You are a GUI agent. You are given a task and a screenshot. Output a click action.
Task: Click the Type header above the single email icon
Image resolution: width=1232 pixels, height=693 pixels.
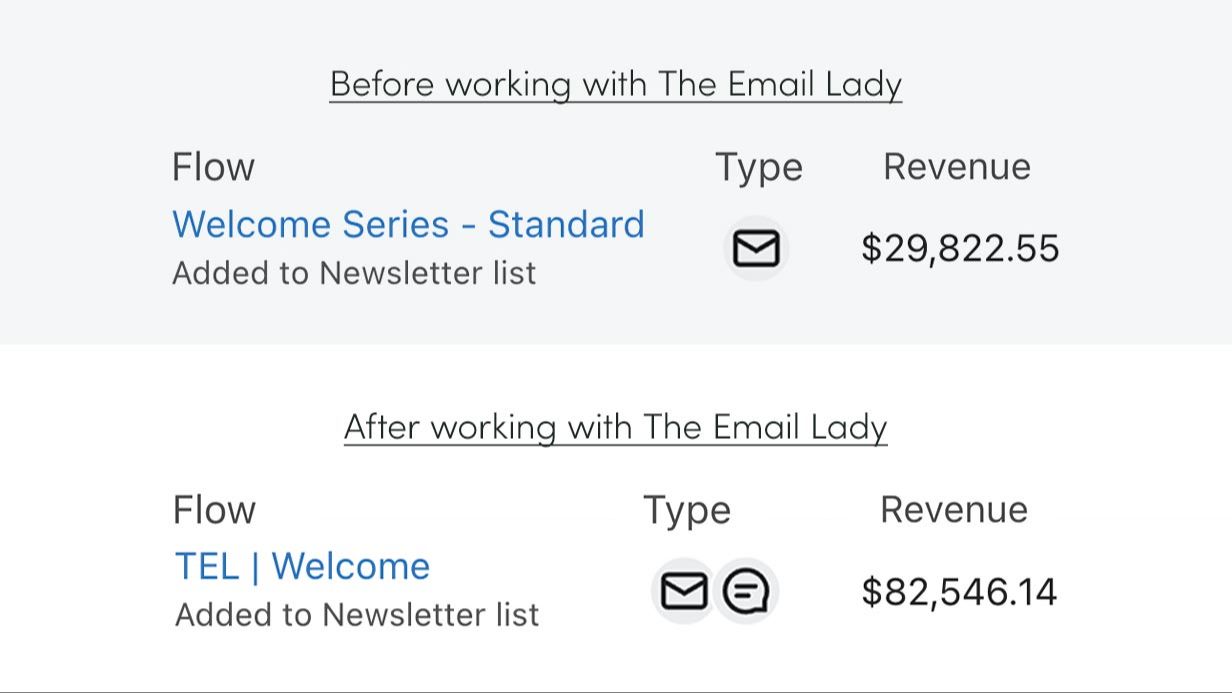(x=758, y=168)
